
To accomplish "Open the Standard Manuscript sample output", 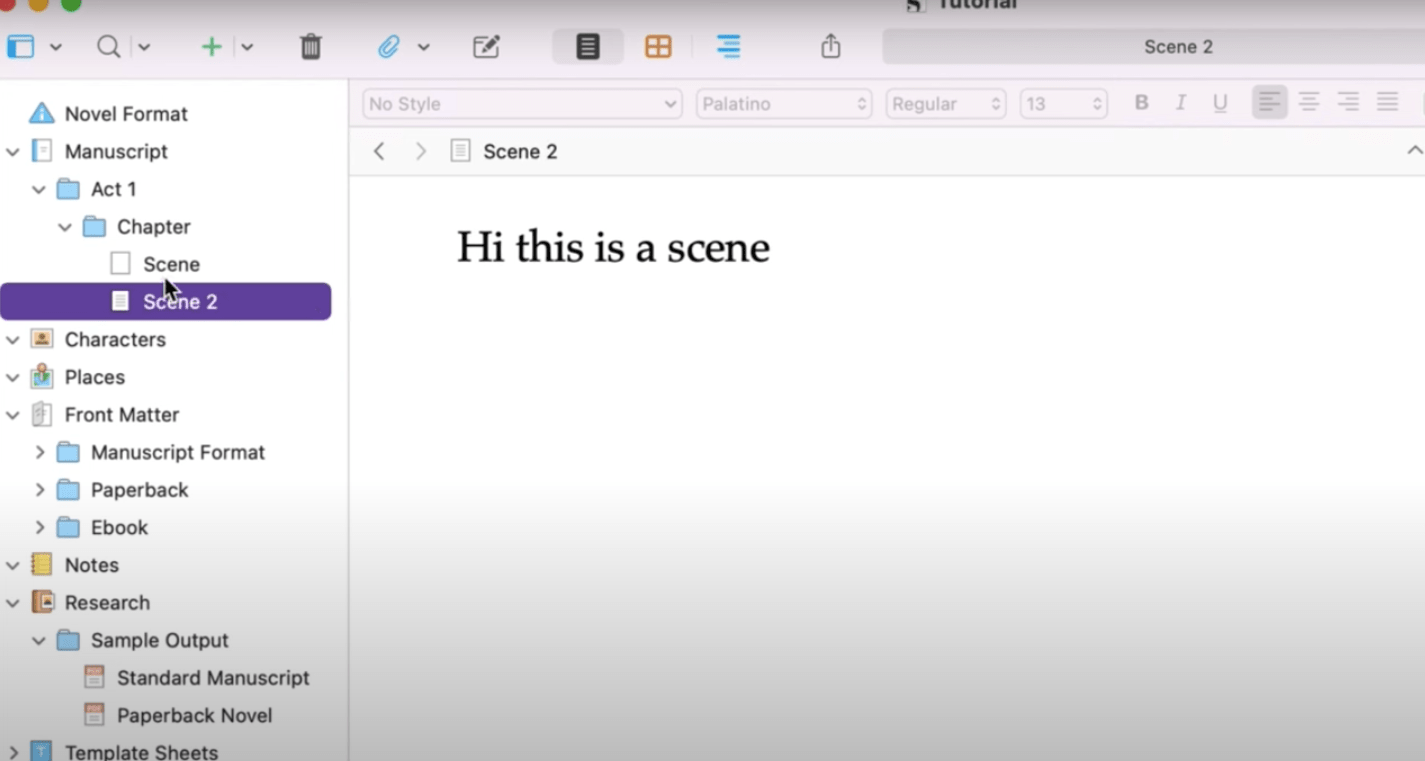I will 212,677.
